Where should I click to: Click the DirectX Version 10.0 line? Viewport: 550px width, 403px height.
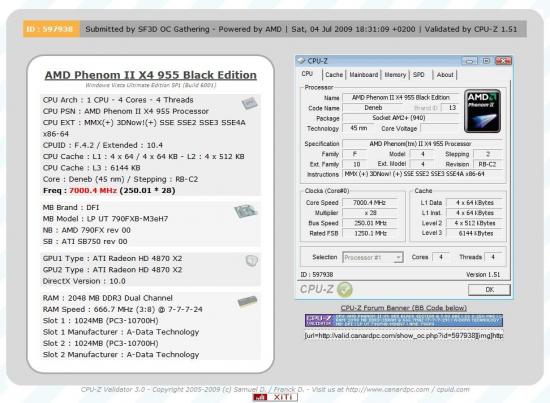pos(84,281)
